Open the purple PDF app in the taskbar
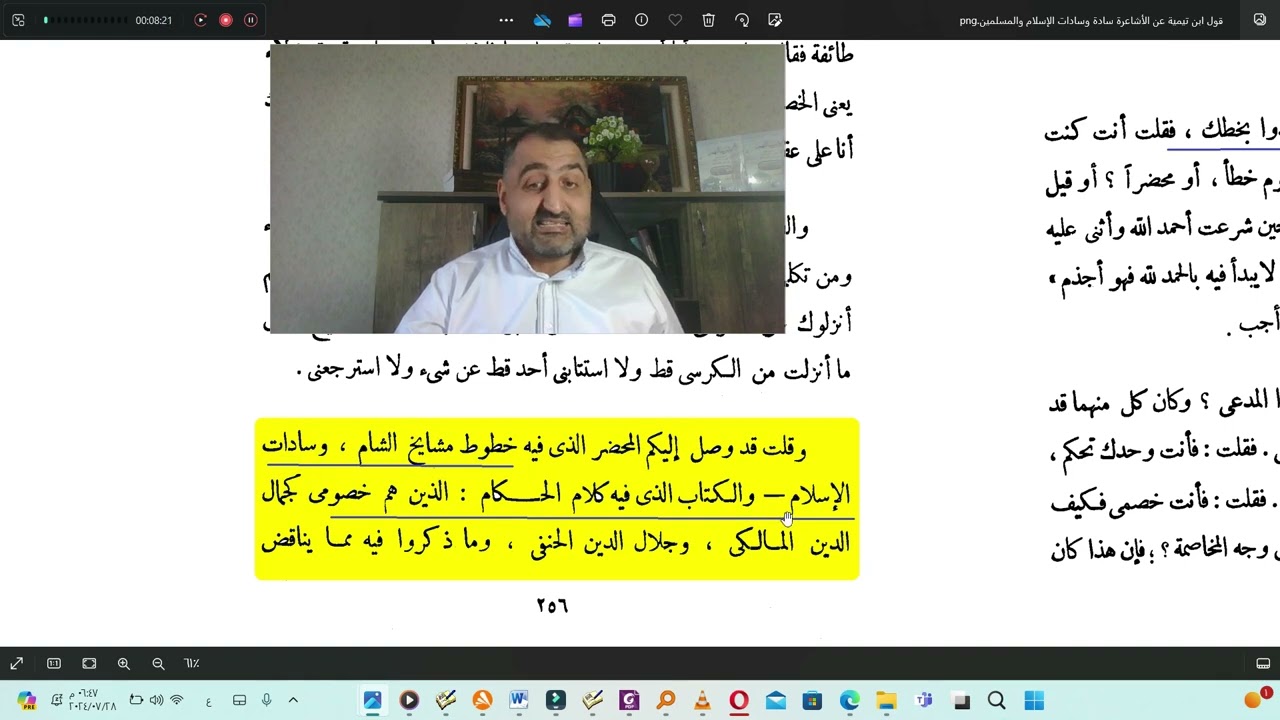Image resolution: width=1280 pixels, height=720 pixels. [x=629, y=701]
